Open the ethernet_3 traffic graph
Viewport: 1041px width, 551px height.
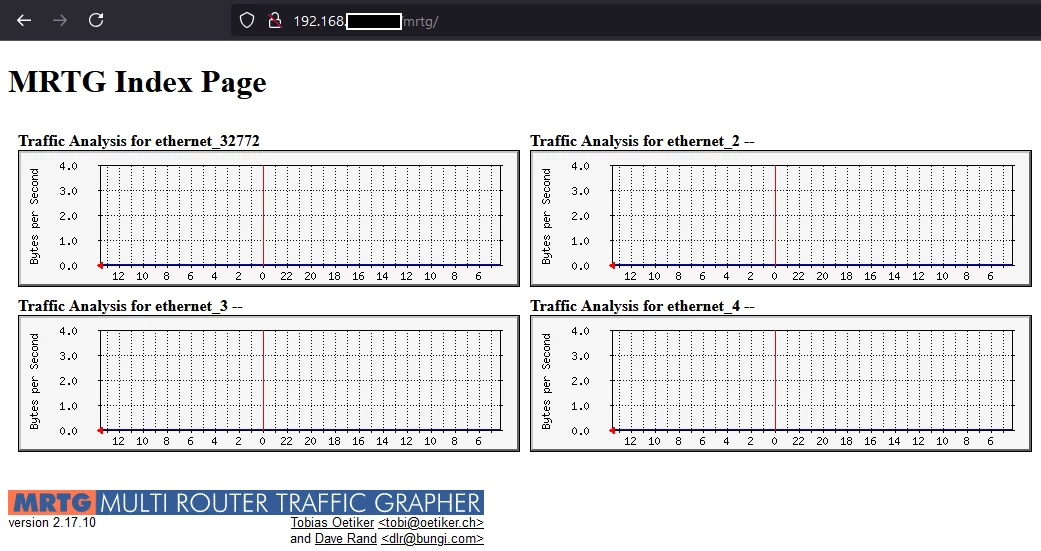tap(268, 384)
